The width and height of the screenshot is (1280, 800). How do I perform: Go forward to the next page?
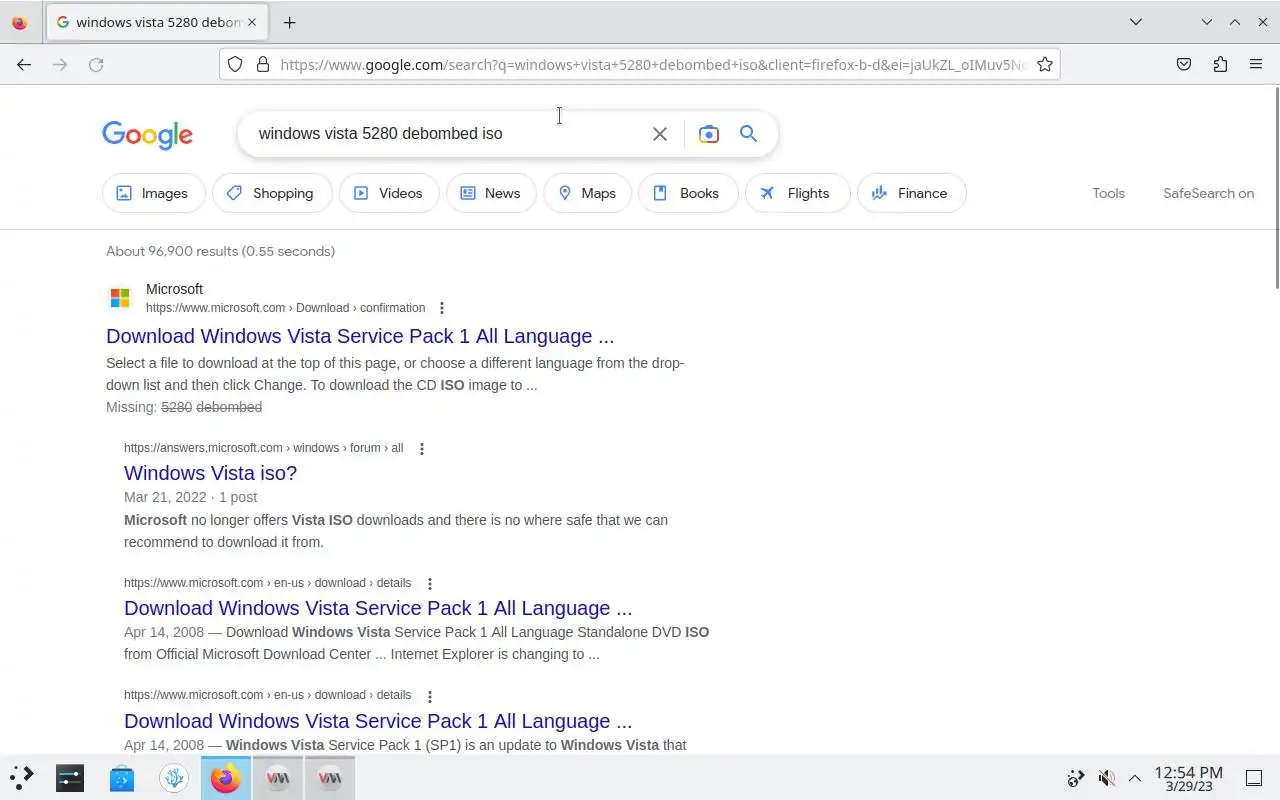coord(60,64)
